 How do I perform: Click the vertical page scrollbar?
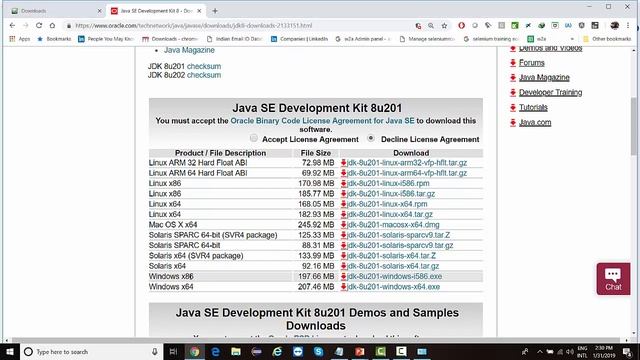coord(634,127)
